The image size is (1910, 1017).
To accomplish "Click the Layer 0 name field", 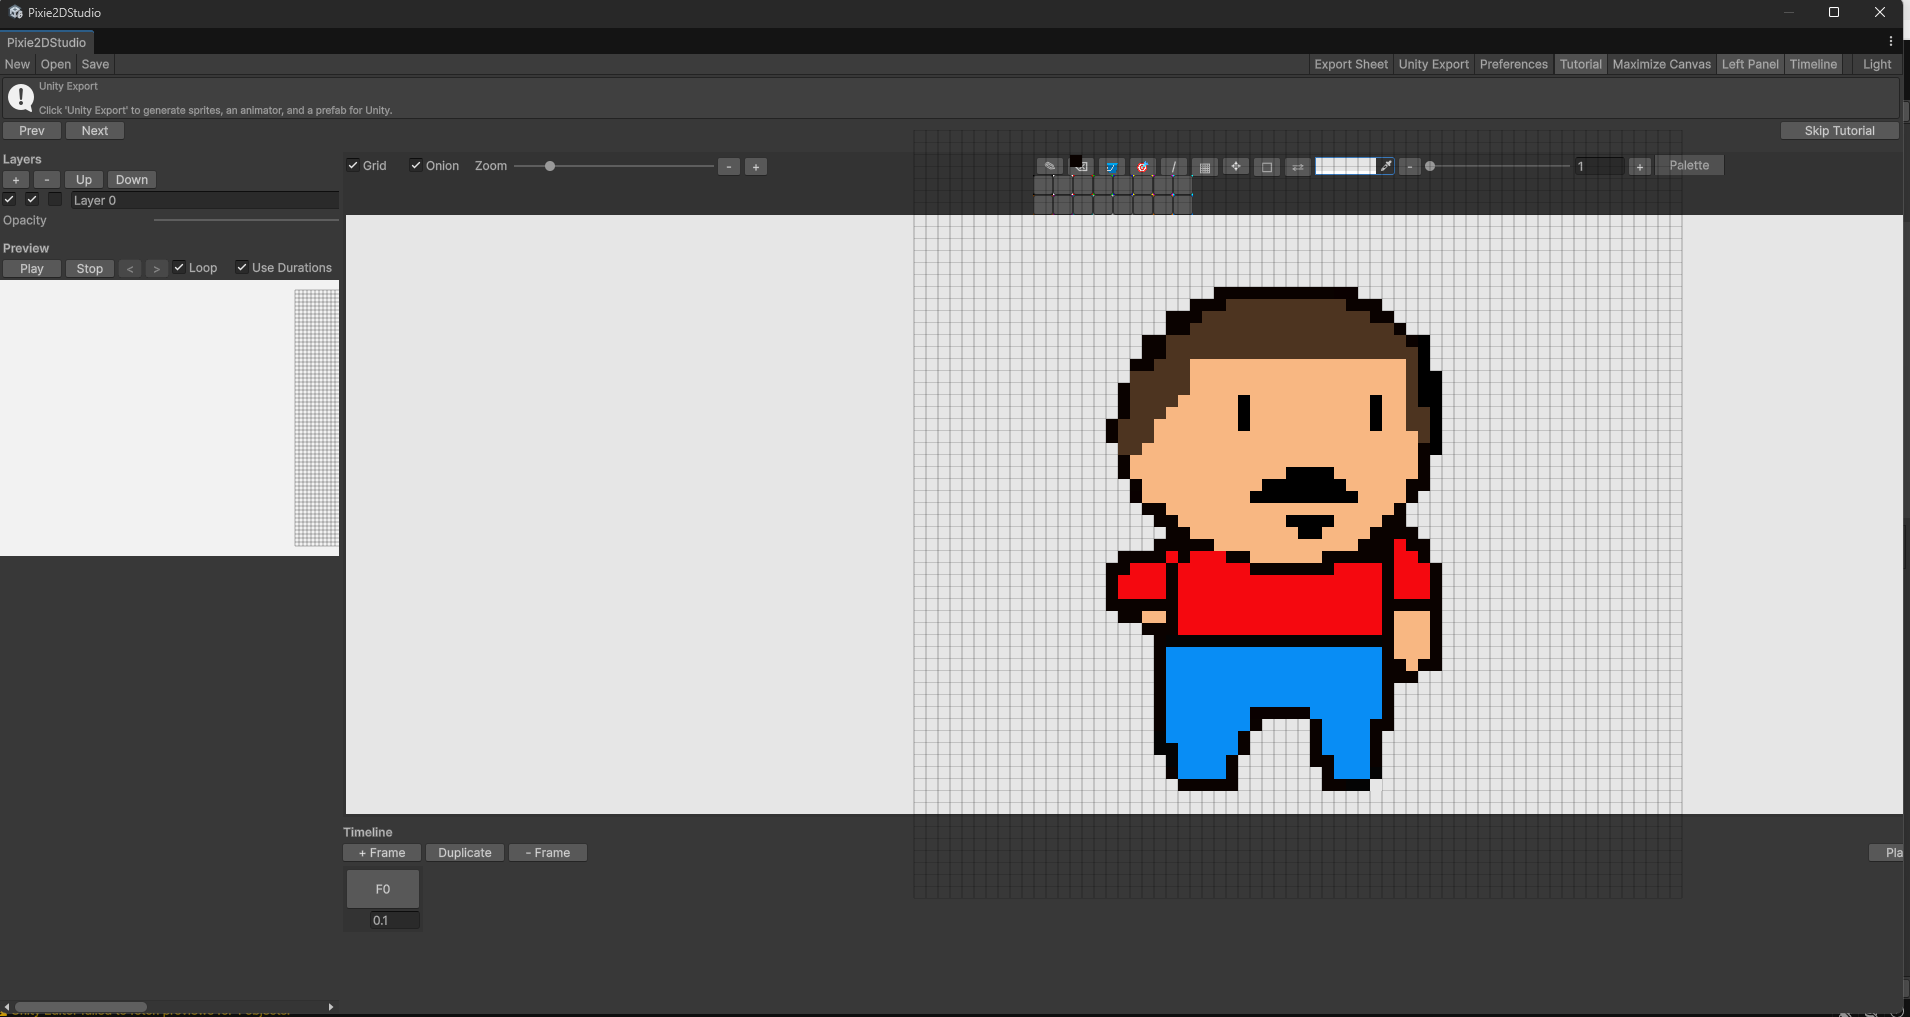I will (205, 200).
